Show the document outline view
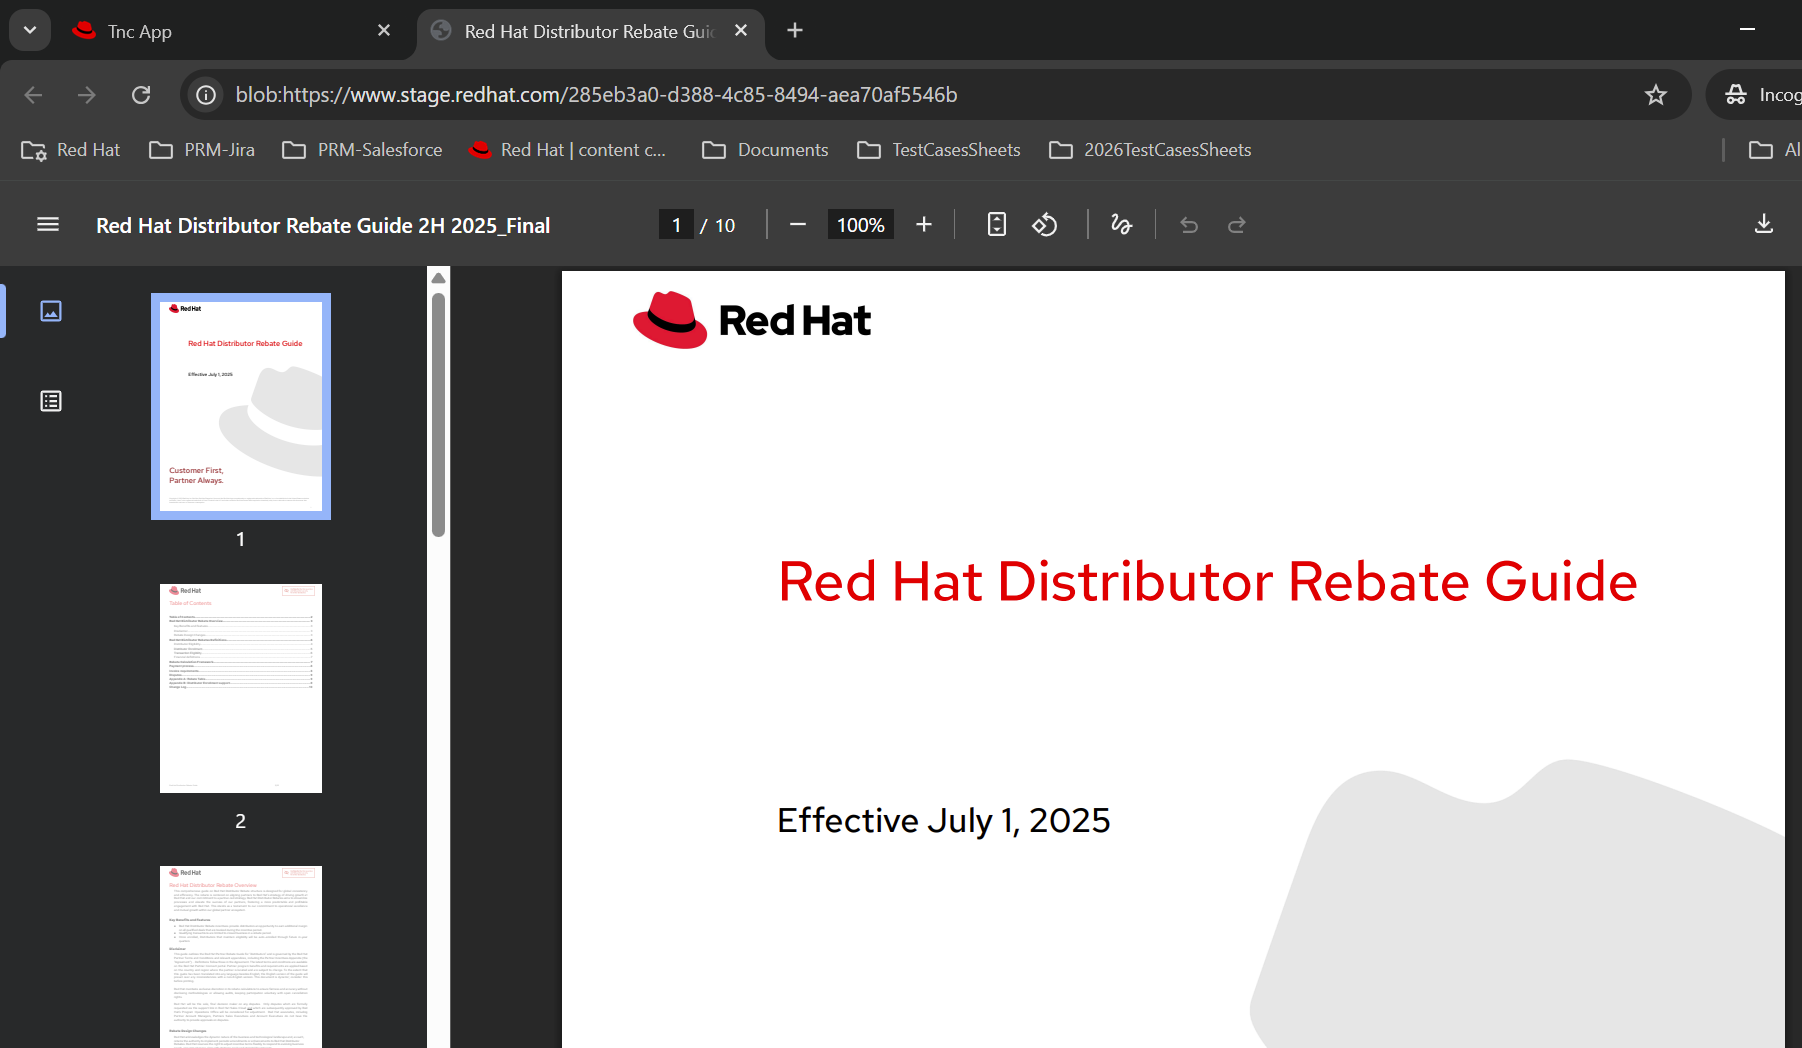 click(51, 401)
